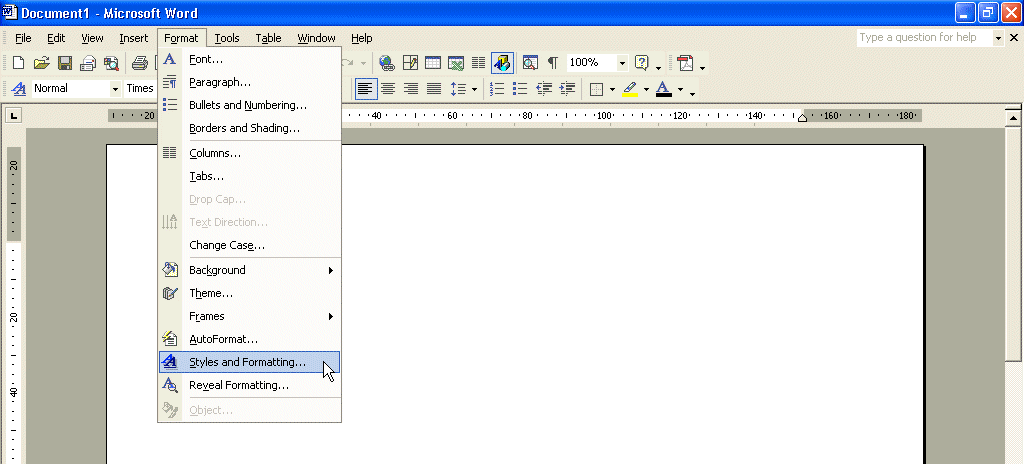The image size is (1024, 464).
Task: Toggle the Bullets list button
Action: point(520,88)
